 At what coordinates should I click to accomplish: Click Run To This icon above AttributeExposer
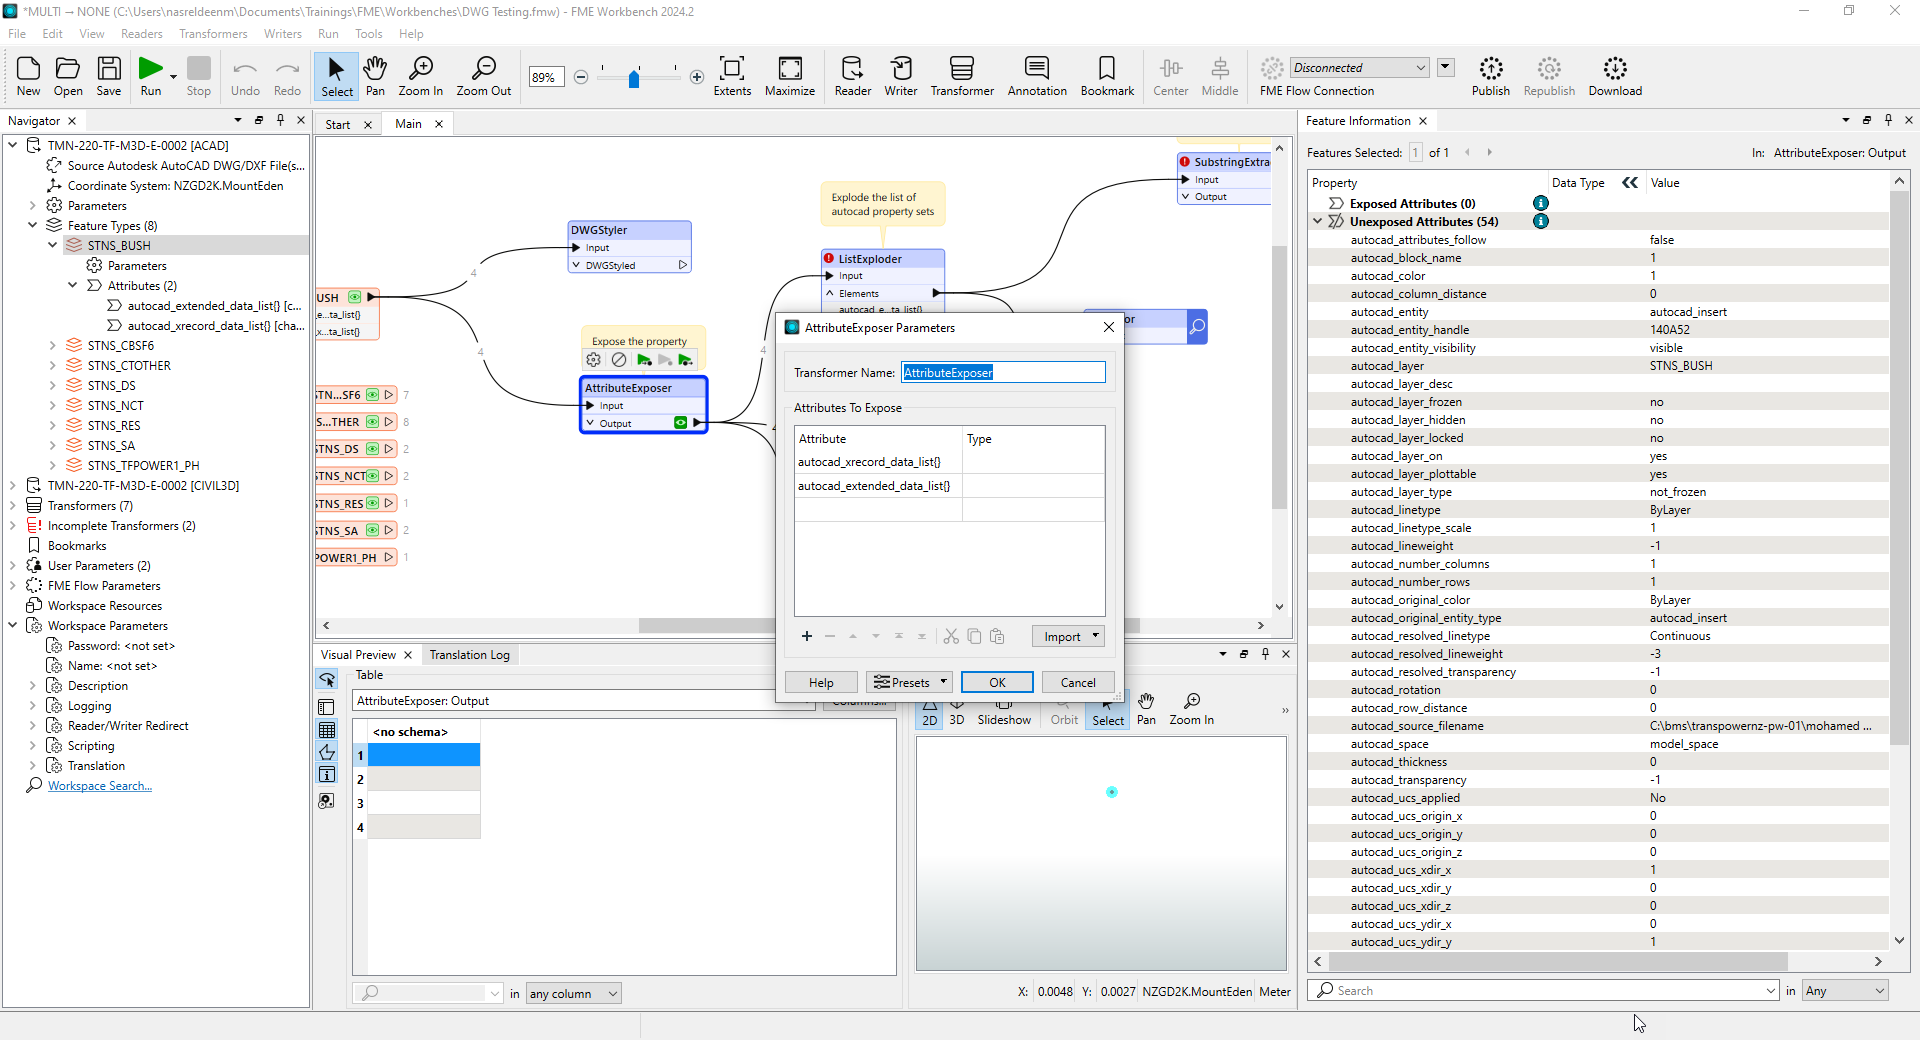[x=644, y=360]
